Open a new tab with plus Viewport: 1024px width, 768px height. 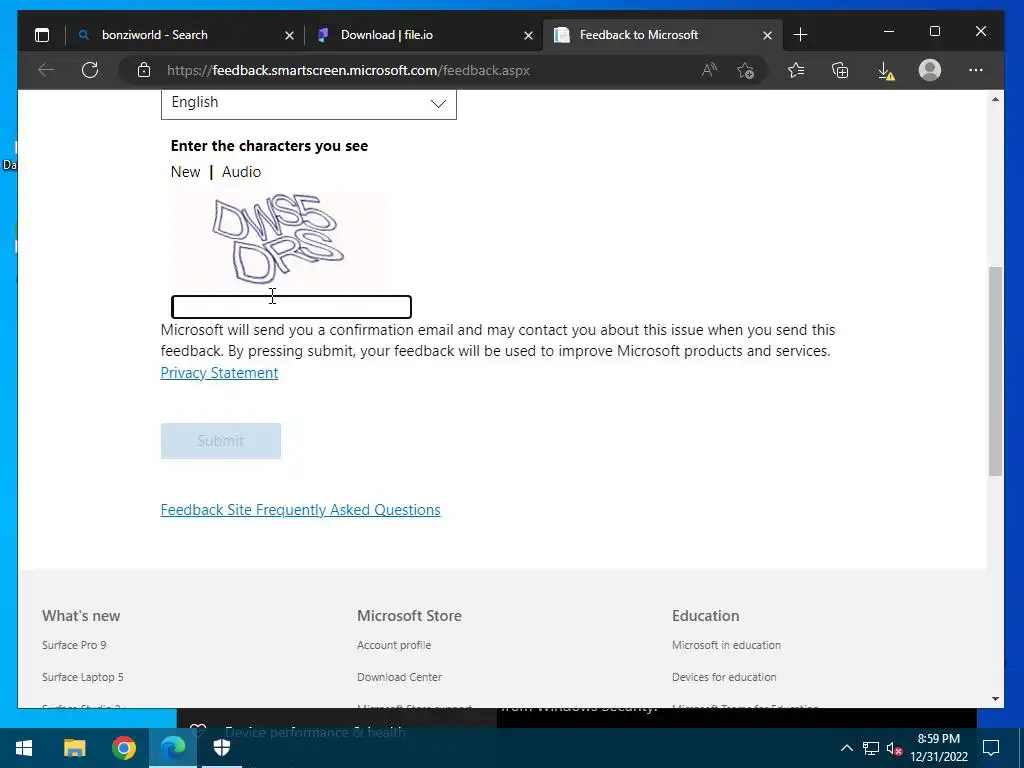click(800, 35)
